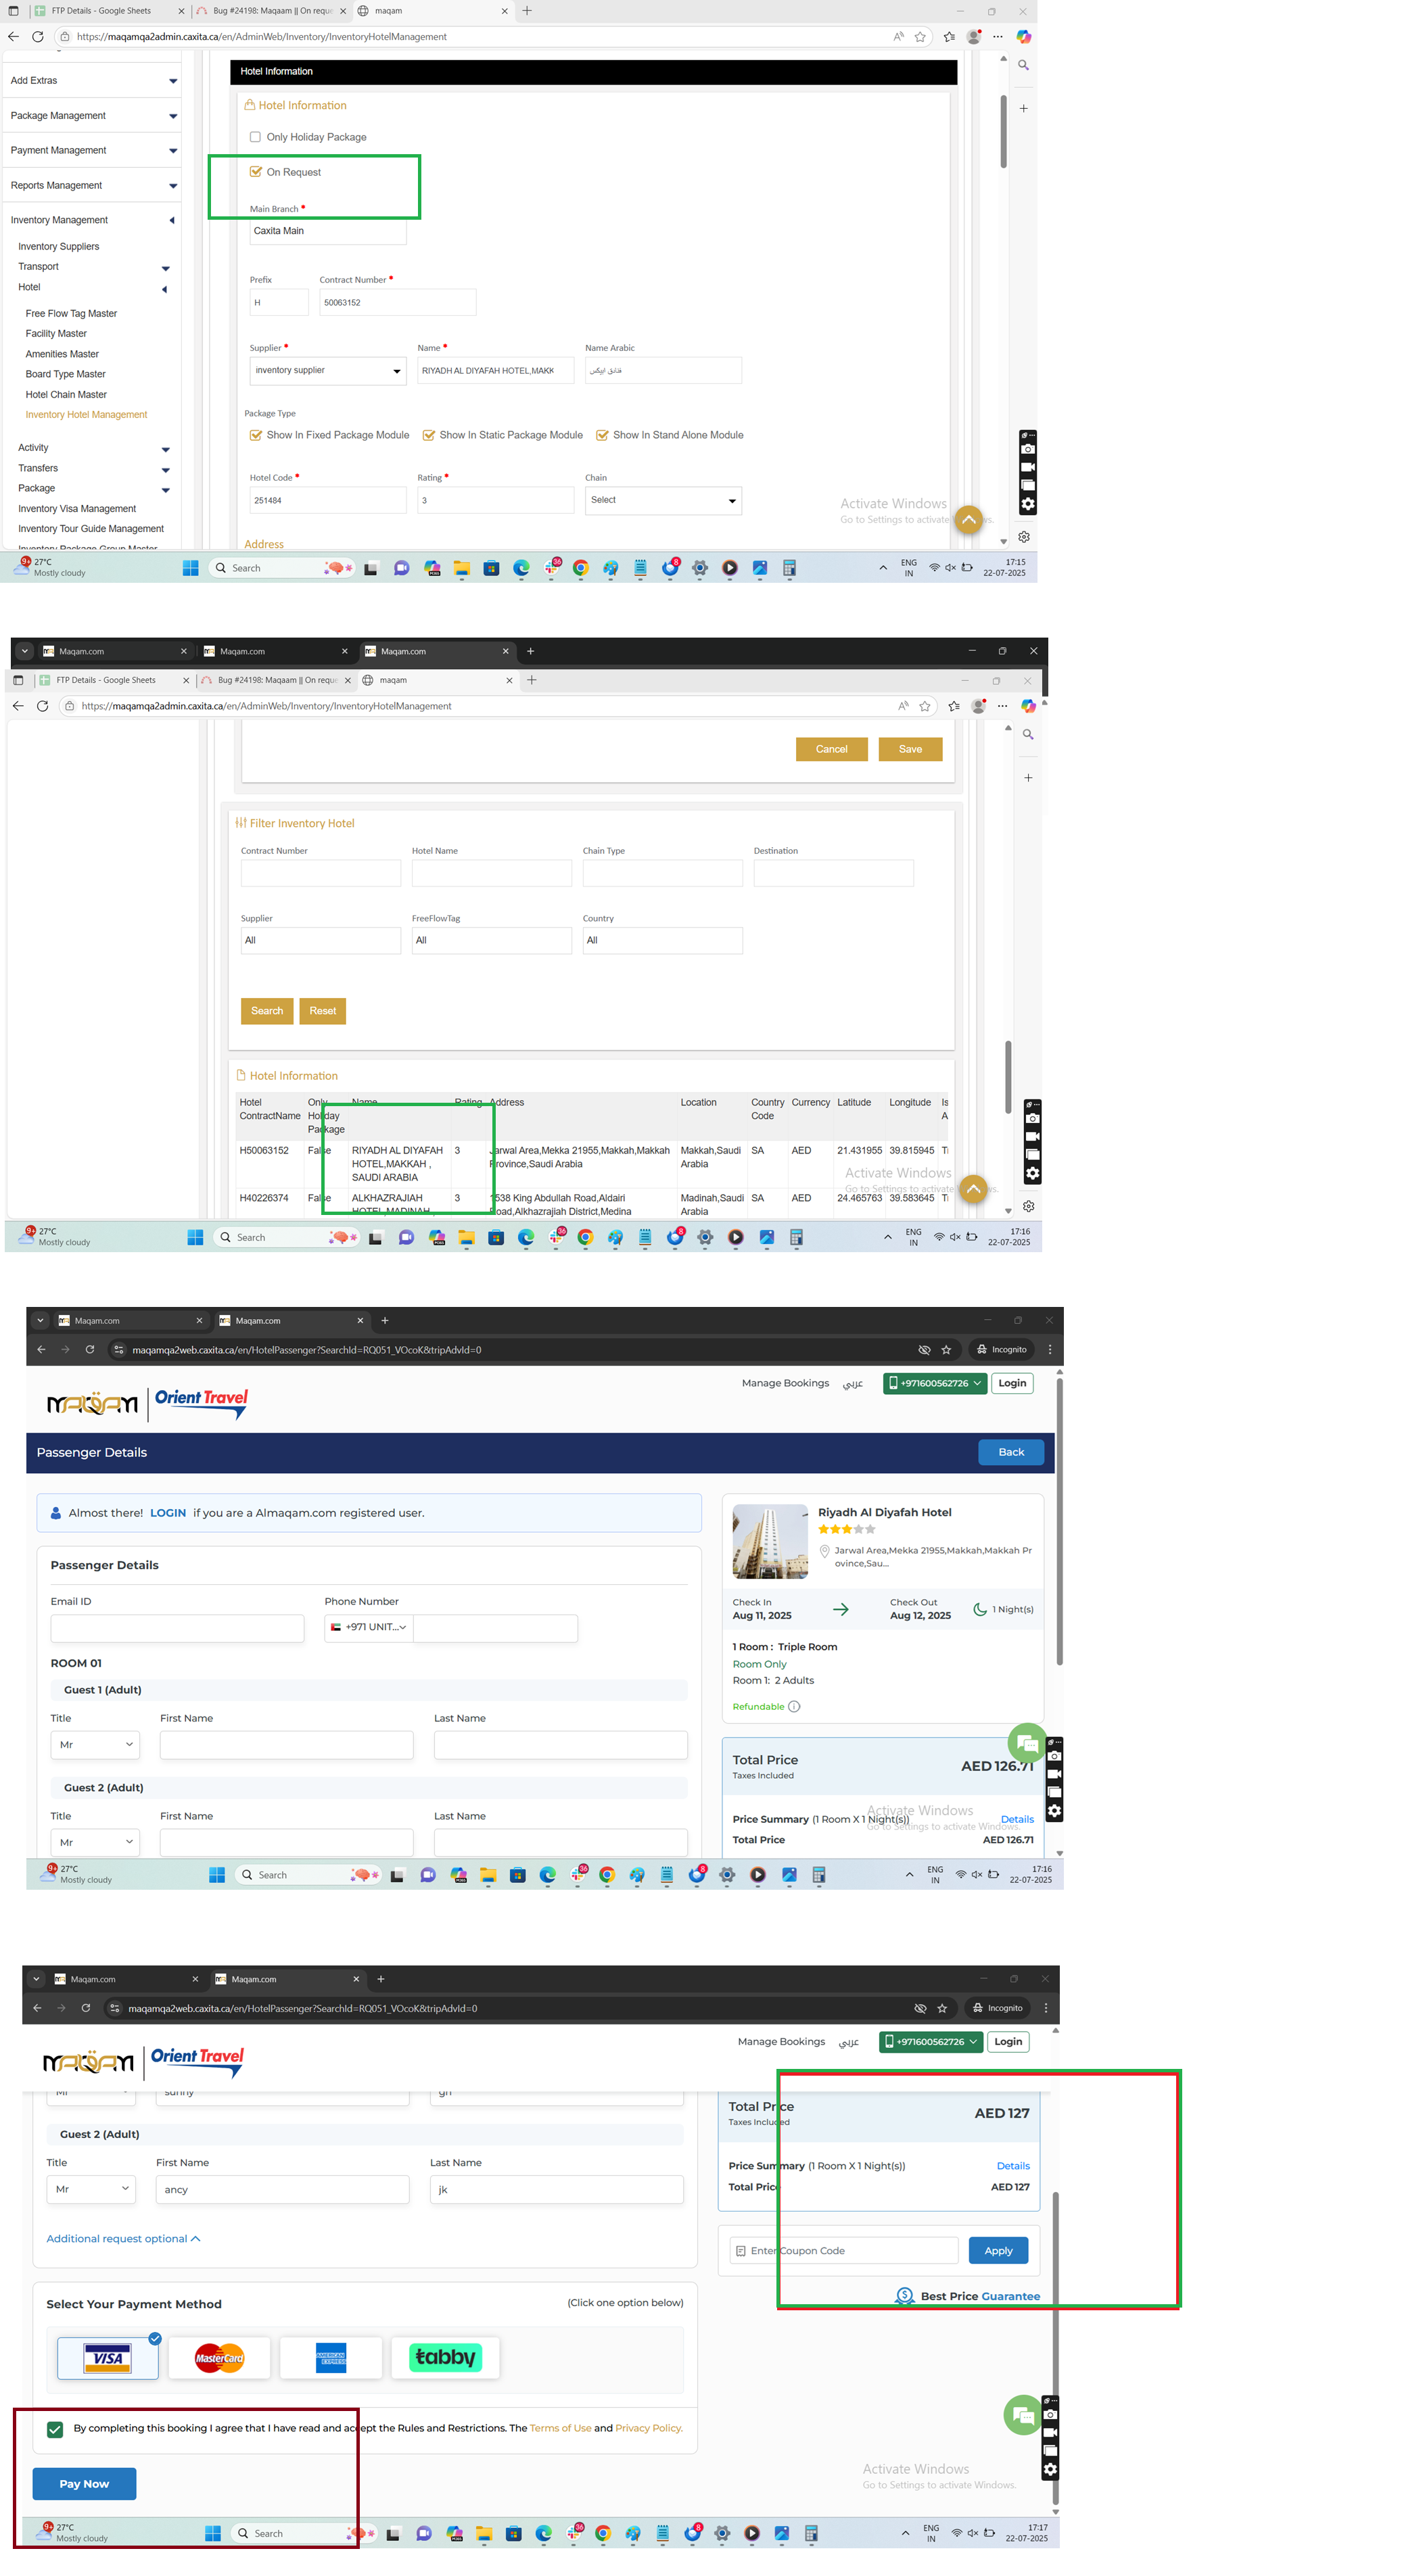Enable the Only Holiday Package checkbox

click(256, 137)
